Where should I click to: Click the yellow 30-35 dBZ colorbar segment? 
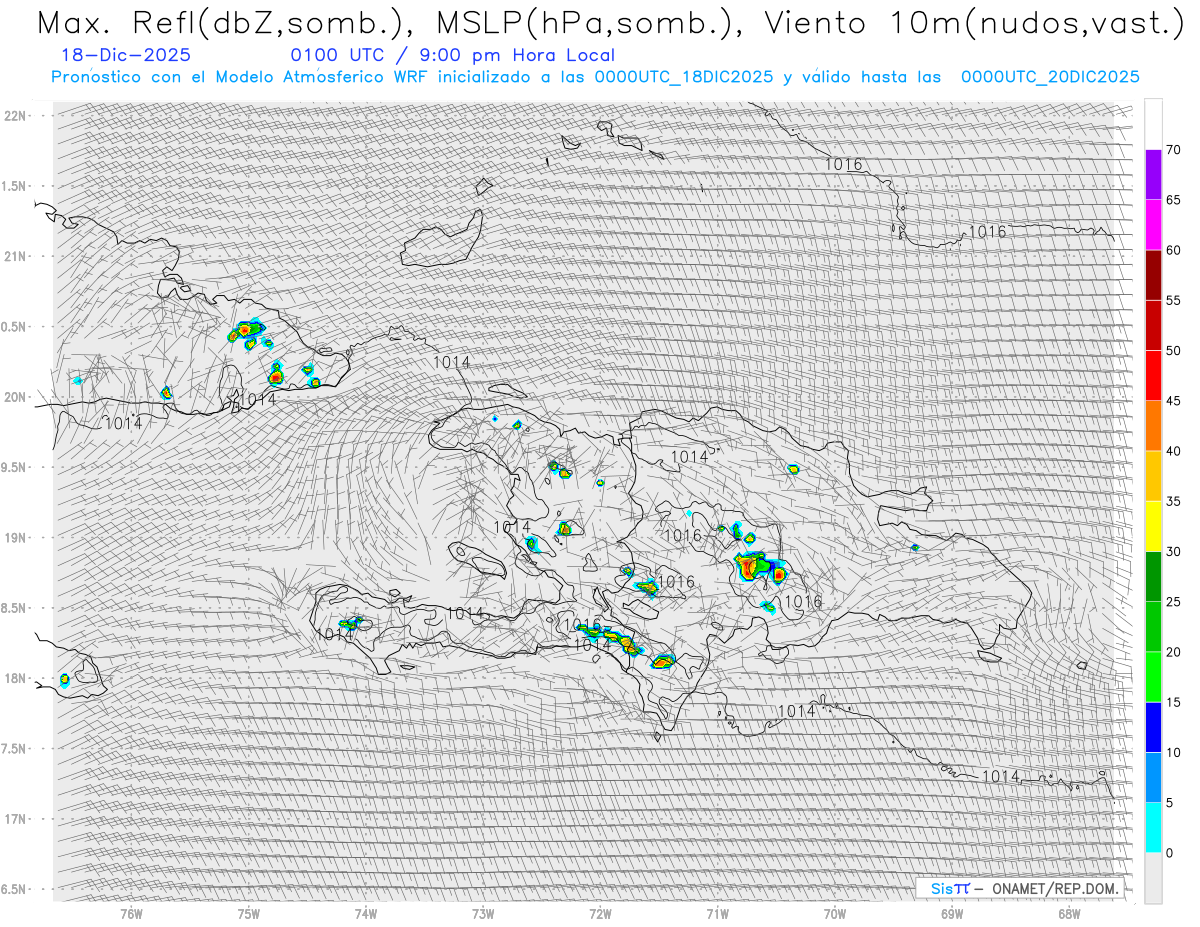pos(1153,526)
